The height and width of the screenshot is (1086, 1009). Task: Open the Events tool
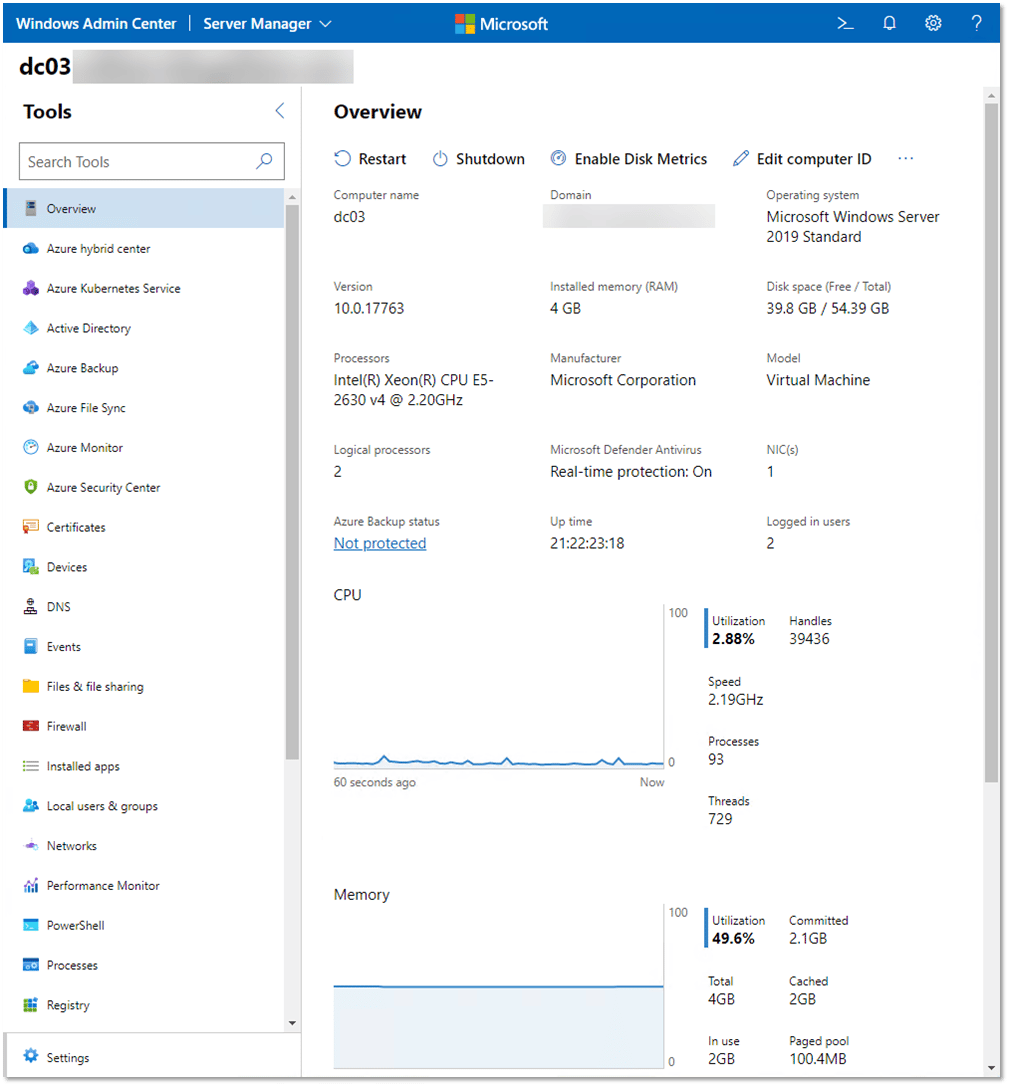(144, 646)
